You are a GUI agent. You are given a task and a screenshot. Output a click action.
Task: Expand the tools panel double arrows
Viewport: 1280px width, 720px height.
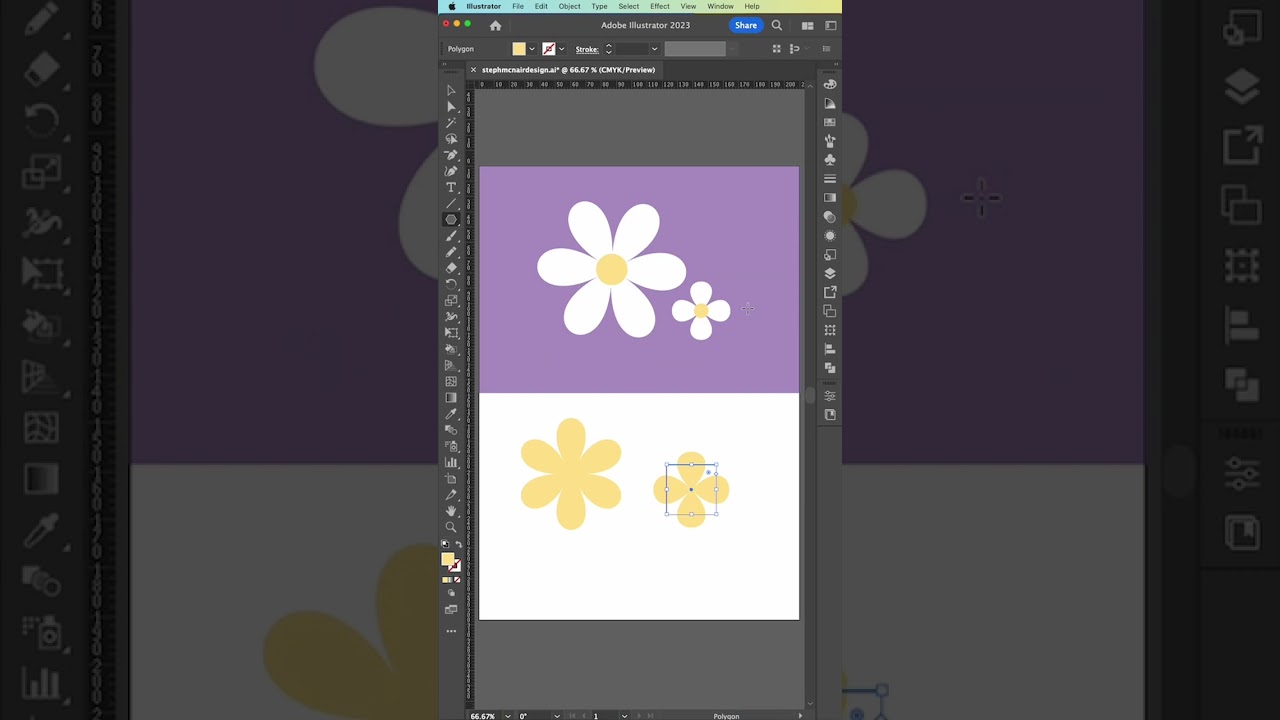[445, 64]
